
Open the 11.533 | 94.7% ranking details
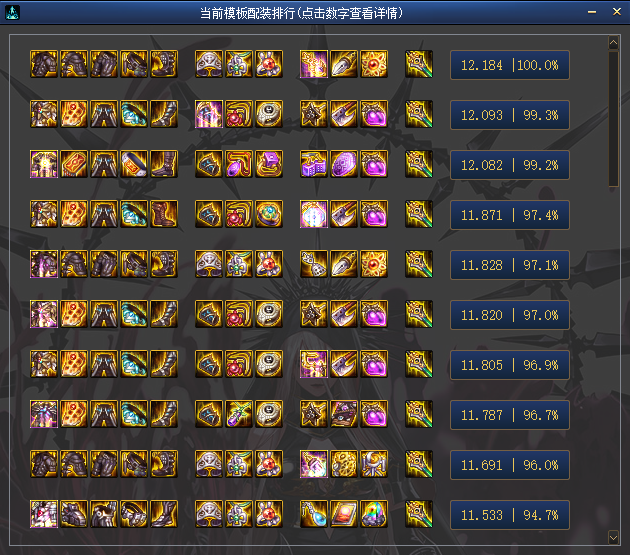(x=509, y=515)
